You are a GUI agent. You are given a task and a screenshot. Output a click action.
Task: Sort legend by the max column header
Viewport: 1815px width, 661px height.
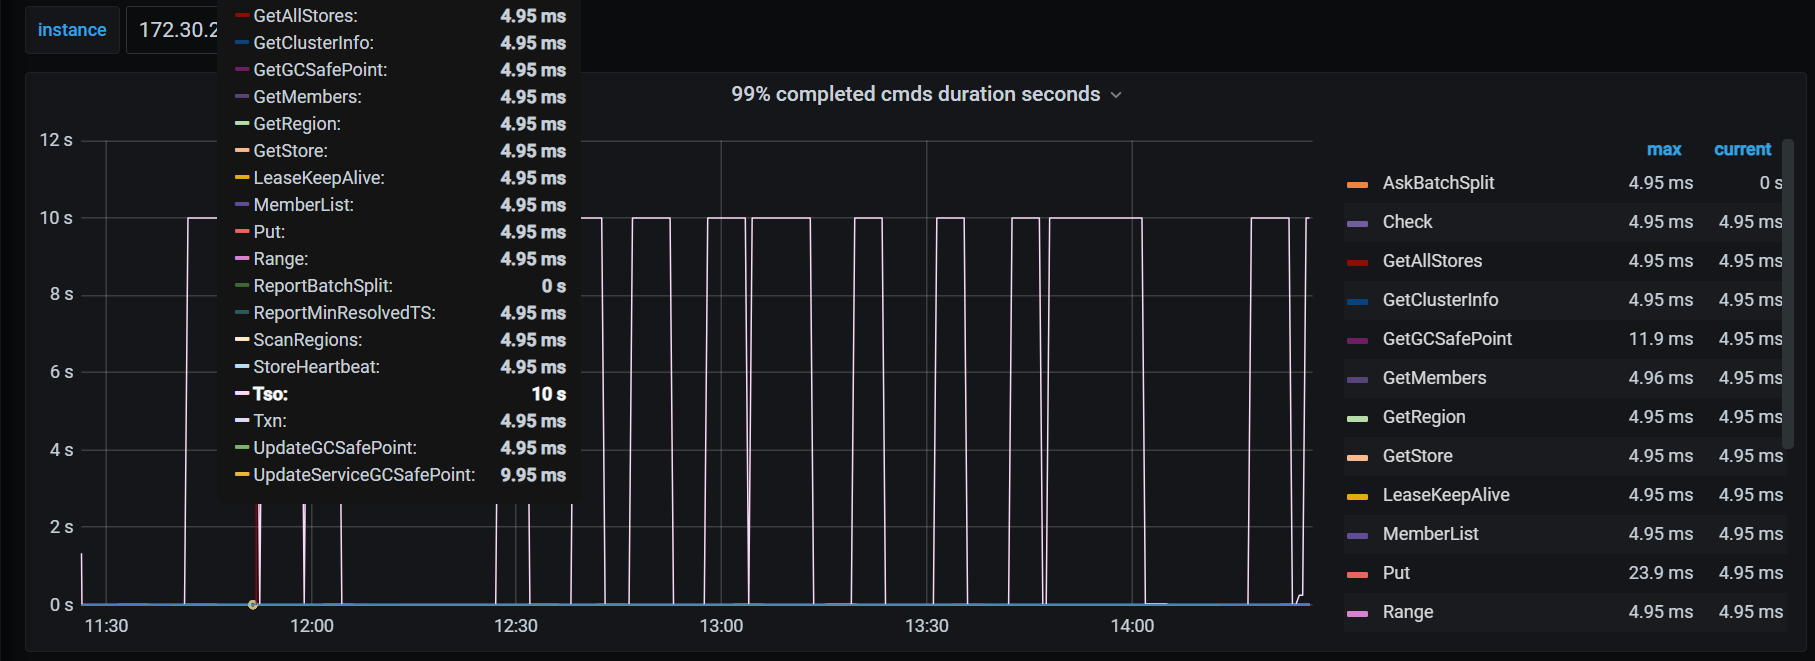point(1663,149)
